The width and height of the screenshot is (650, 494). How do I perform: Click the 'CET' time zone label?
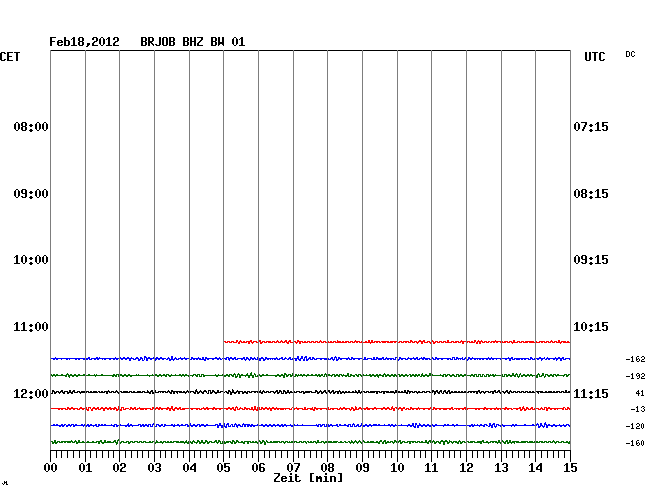pyautogui.click(x=10, y=57)
